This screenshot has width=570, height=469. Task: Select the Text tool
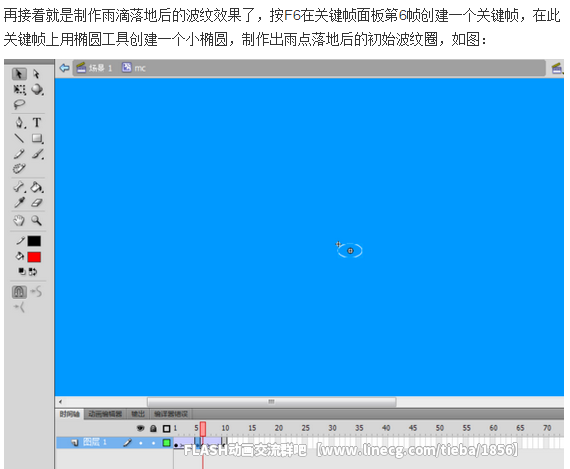click(37, 123)
